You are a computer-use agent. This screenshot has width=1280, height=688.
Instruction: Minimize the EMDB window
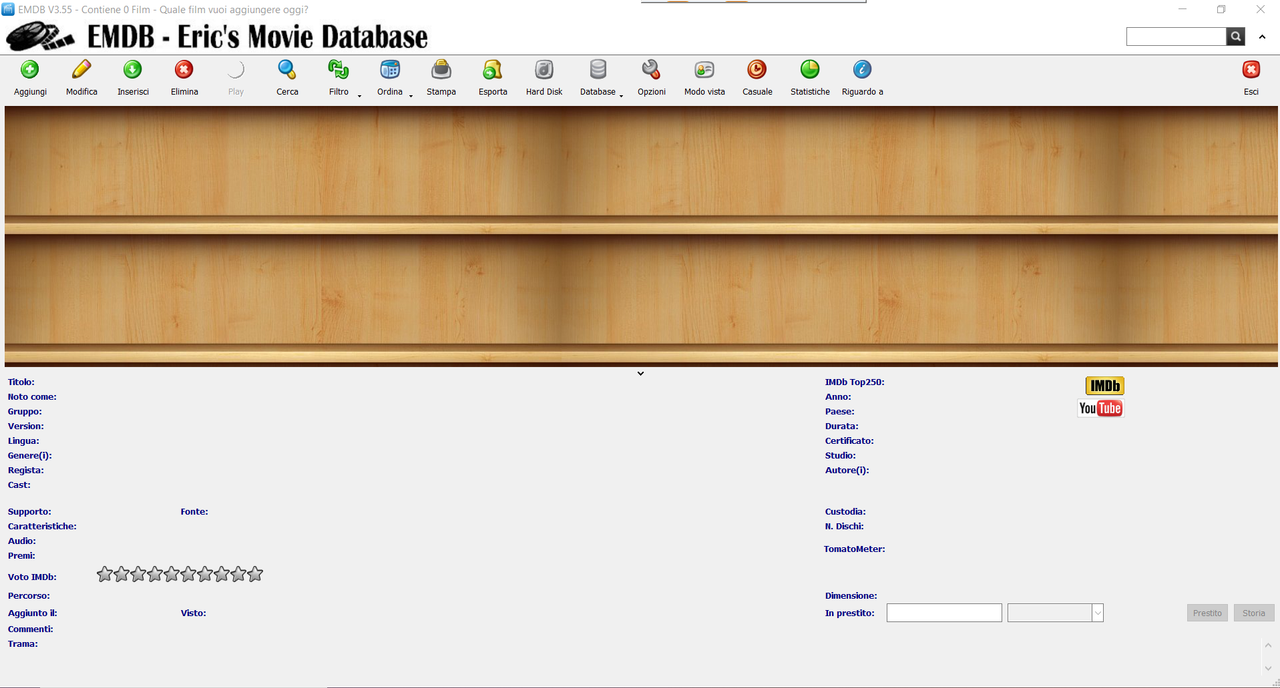[1183, 9]
